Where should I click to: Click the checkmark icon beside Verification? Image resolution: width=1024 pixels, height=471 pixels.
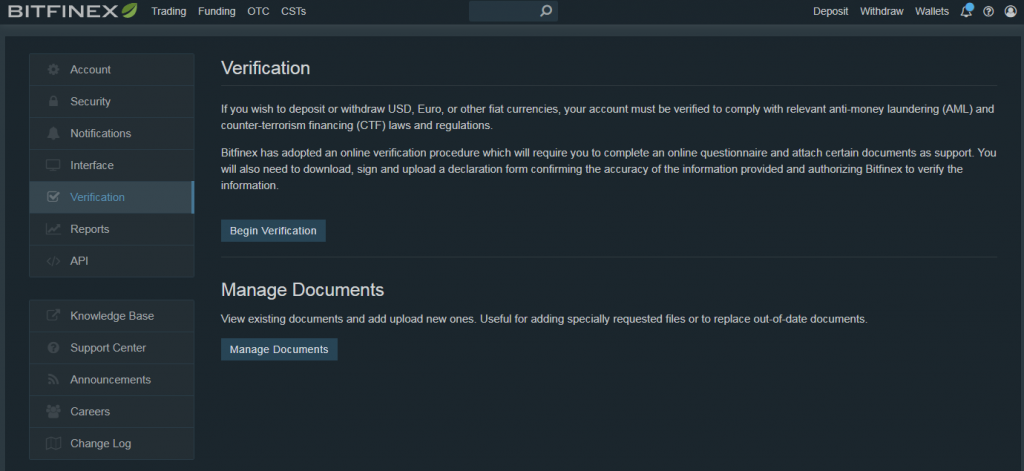pos(54,197)
